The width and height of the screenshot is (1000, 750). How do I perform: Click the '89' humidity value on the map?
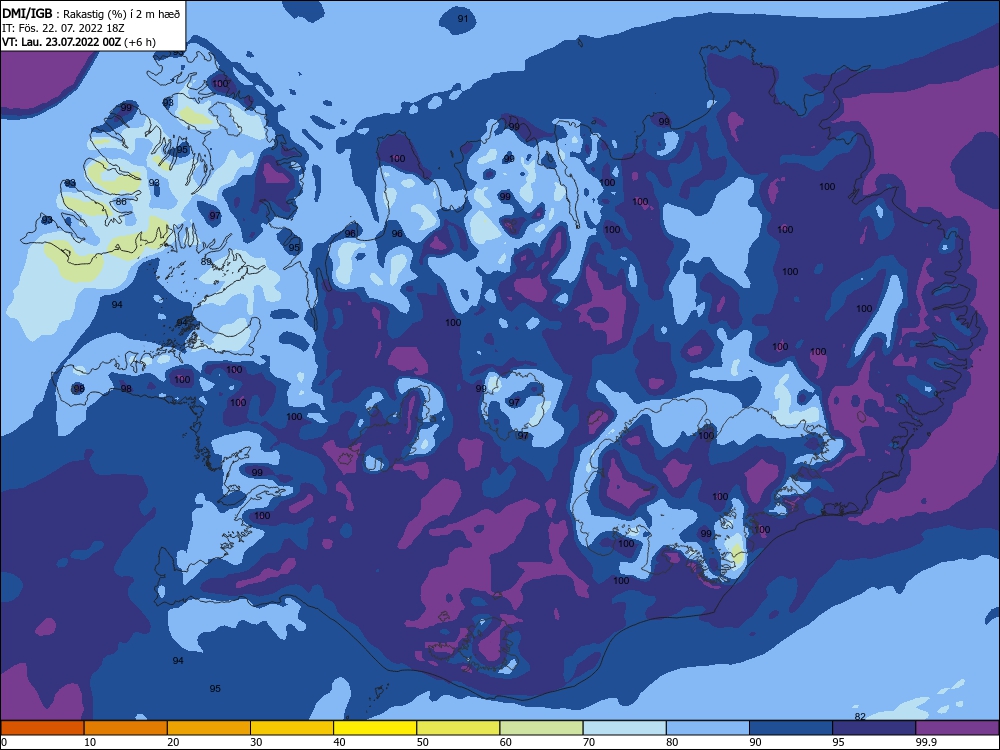click(x=205, y=261)
